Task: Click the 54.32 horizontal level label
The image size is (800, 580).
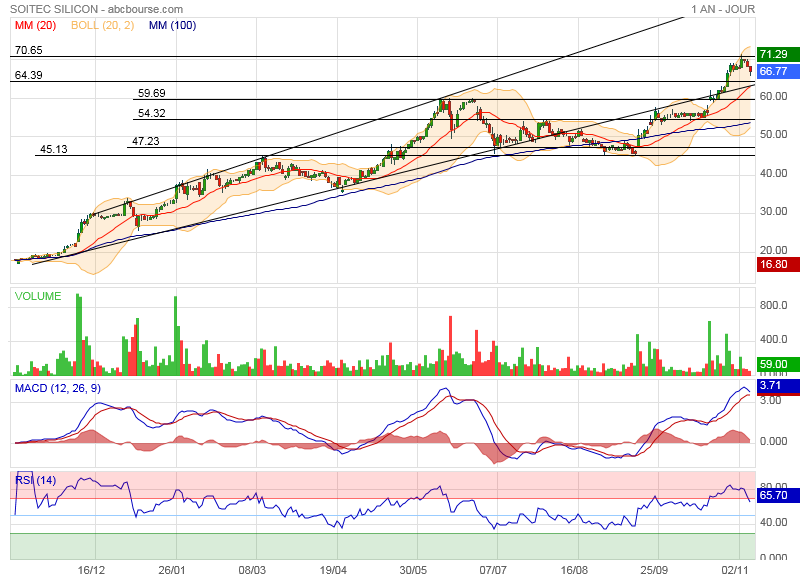Action: coord(152,113)
